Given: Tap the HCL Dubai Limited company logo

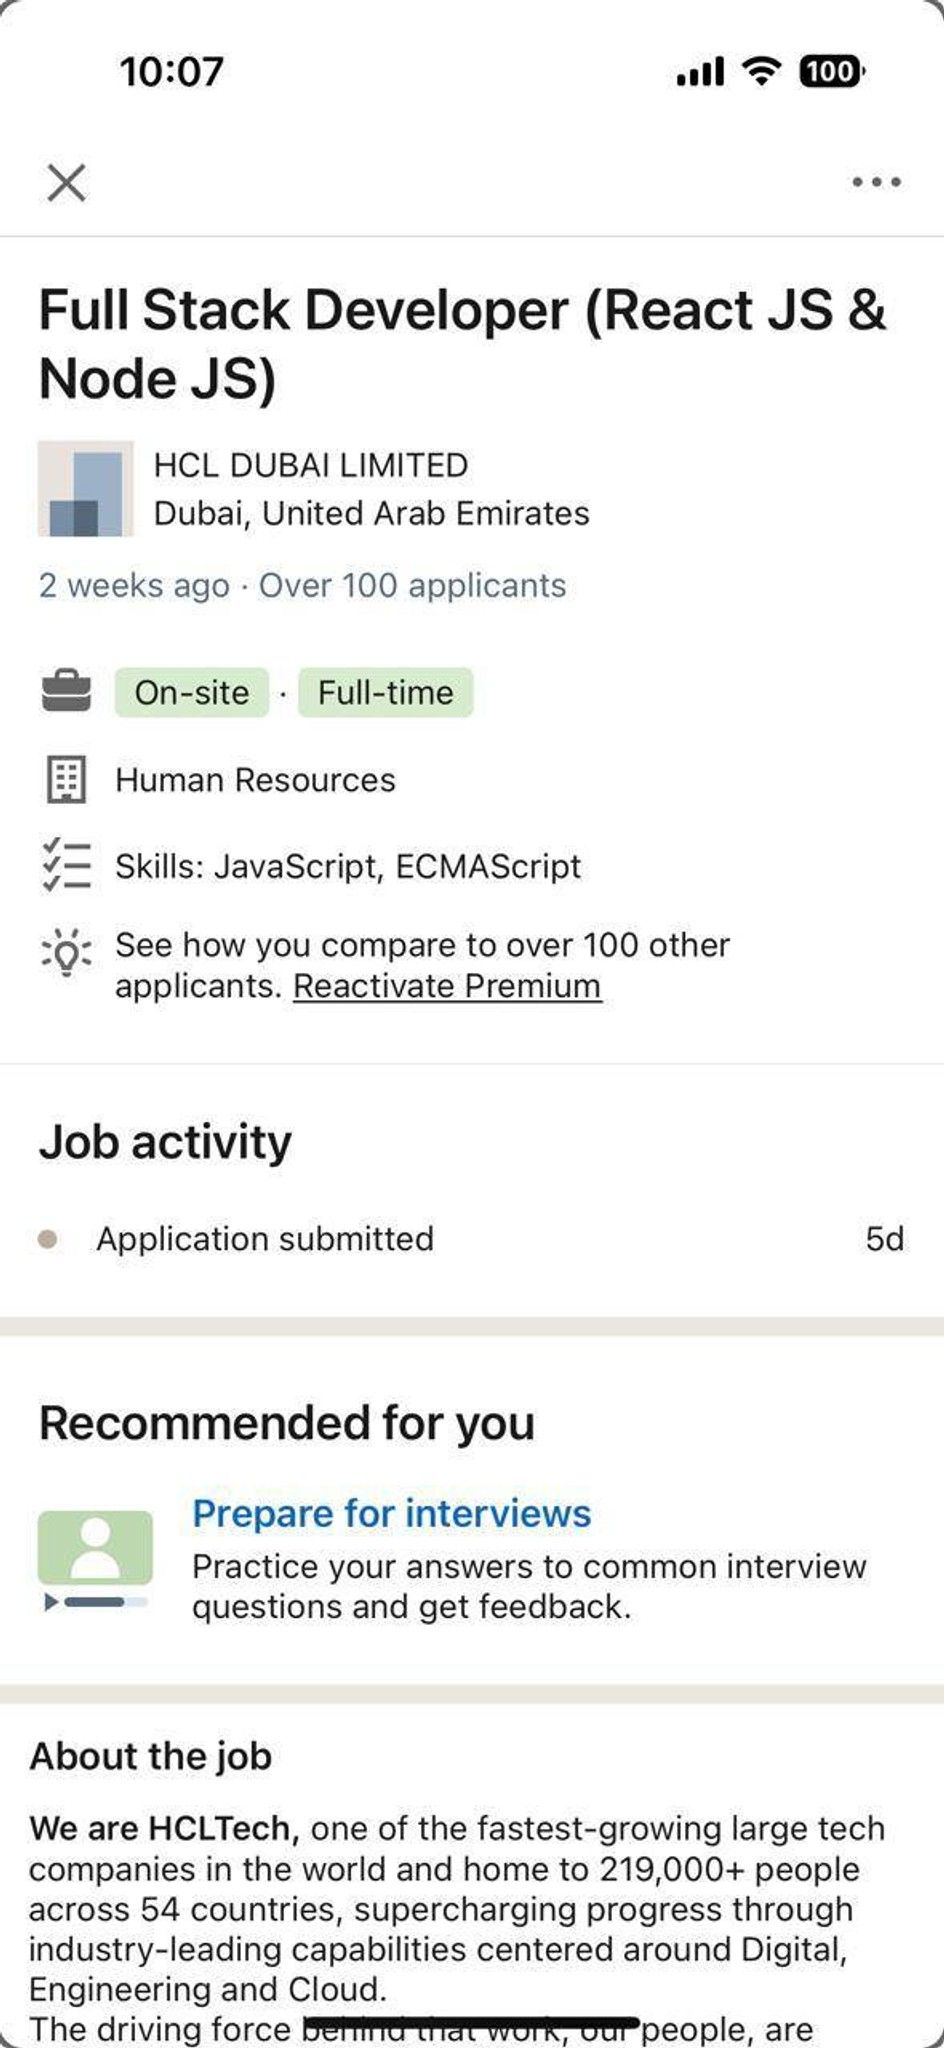Looking at the screenshot, I should click(86, 489).
